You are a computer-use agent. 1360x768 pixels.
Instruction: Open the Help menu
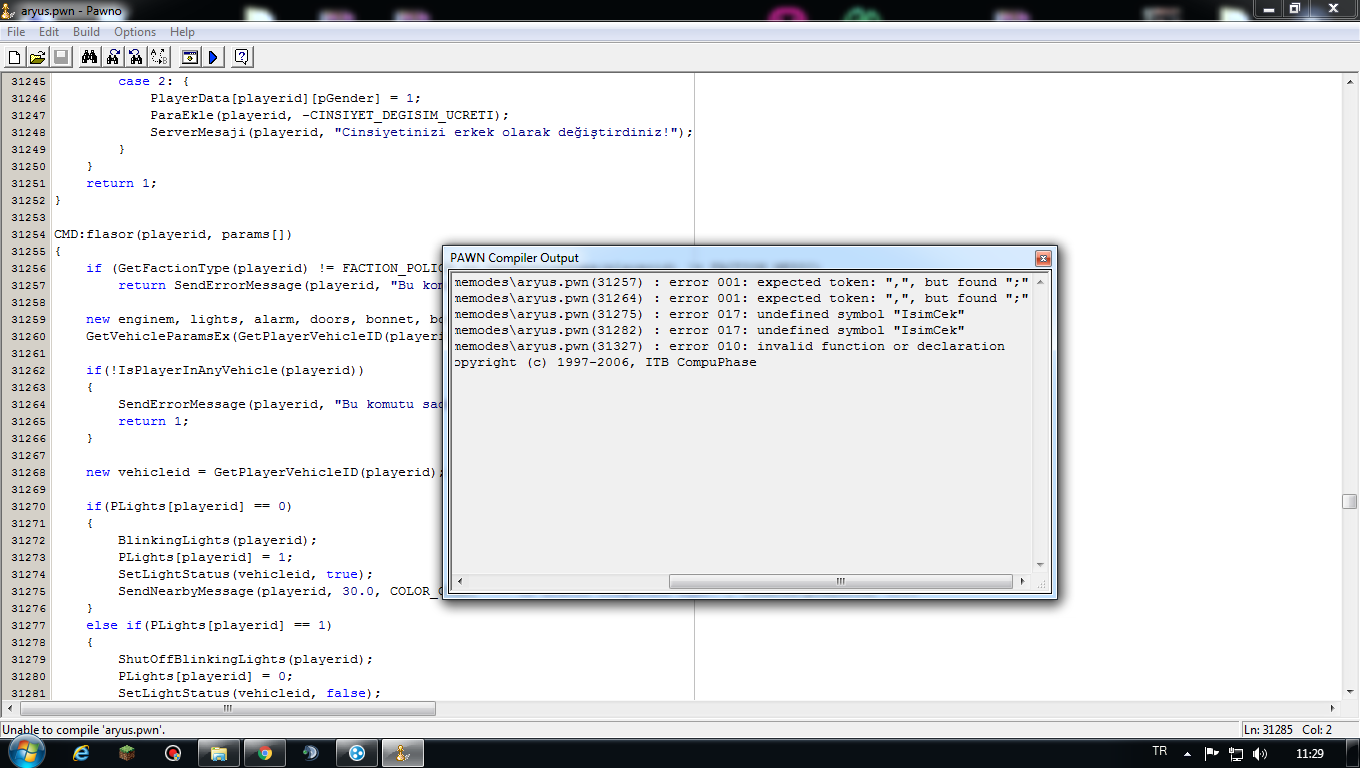[182, 32]
